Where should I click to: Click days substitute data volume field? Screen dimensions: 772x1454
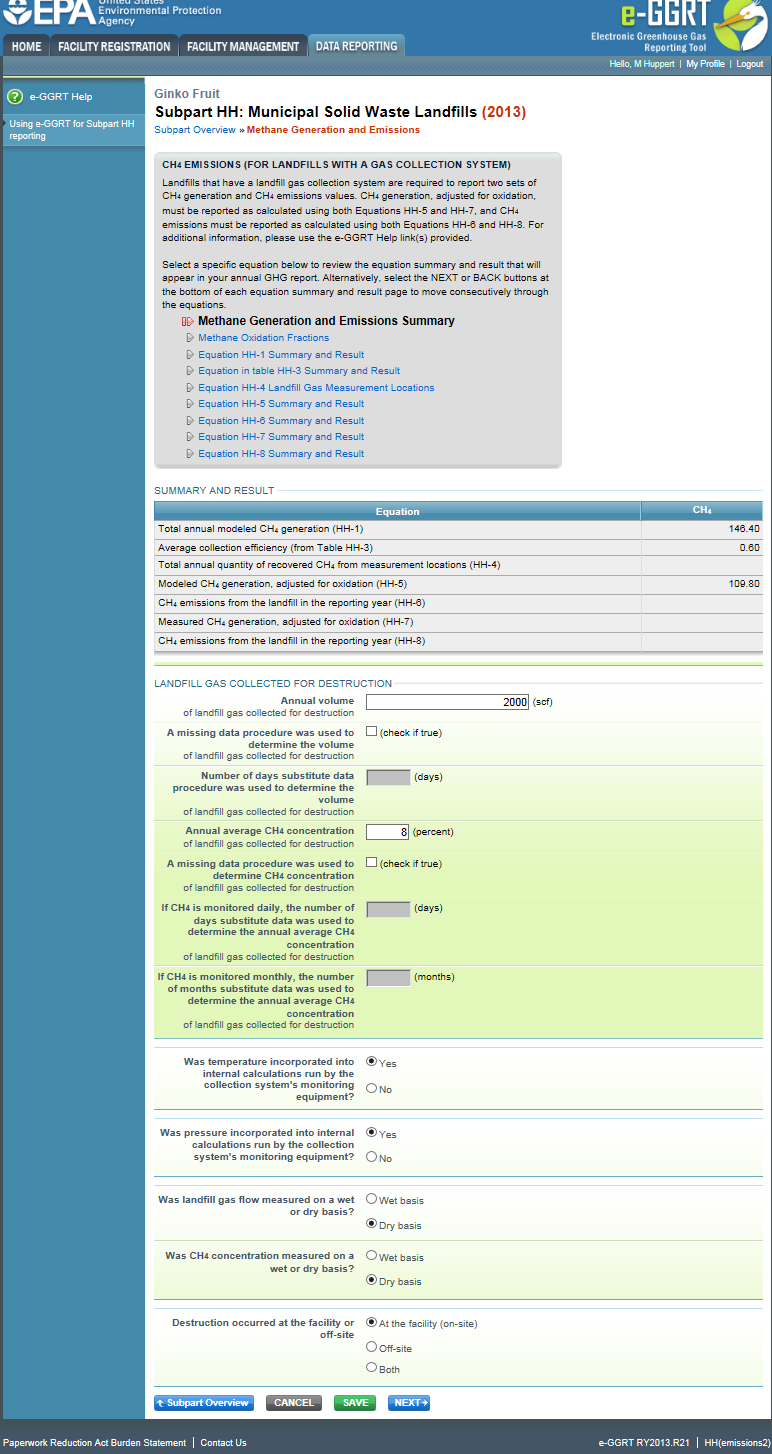click(x=388, y=777)
